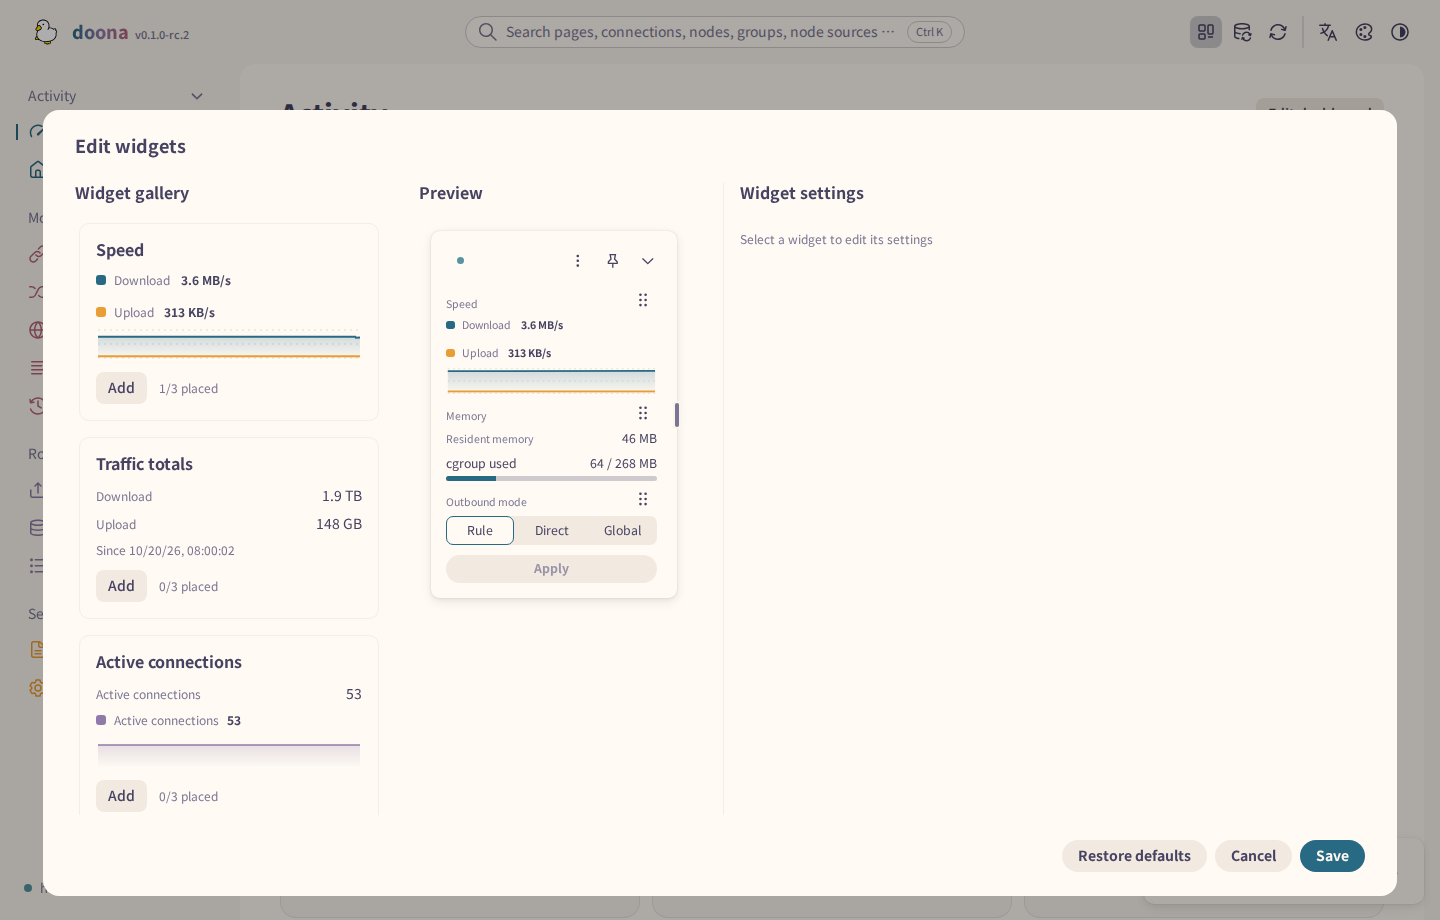Click the '64 / 268 MB' cgroup value
This screenshot has width=1440, height=920.
623,464
